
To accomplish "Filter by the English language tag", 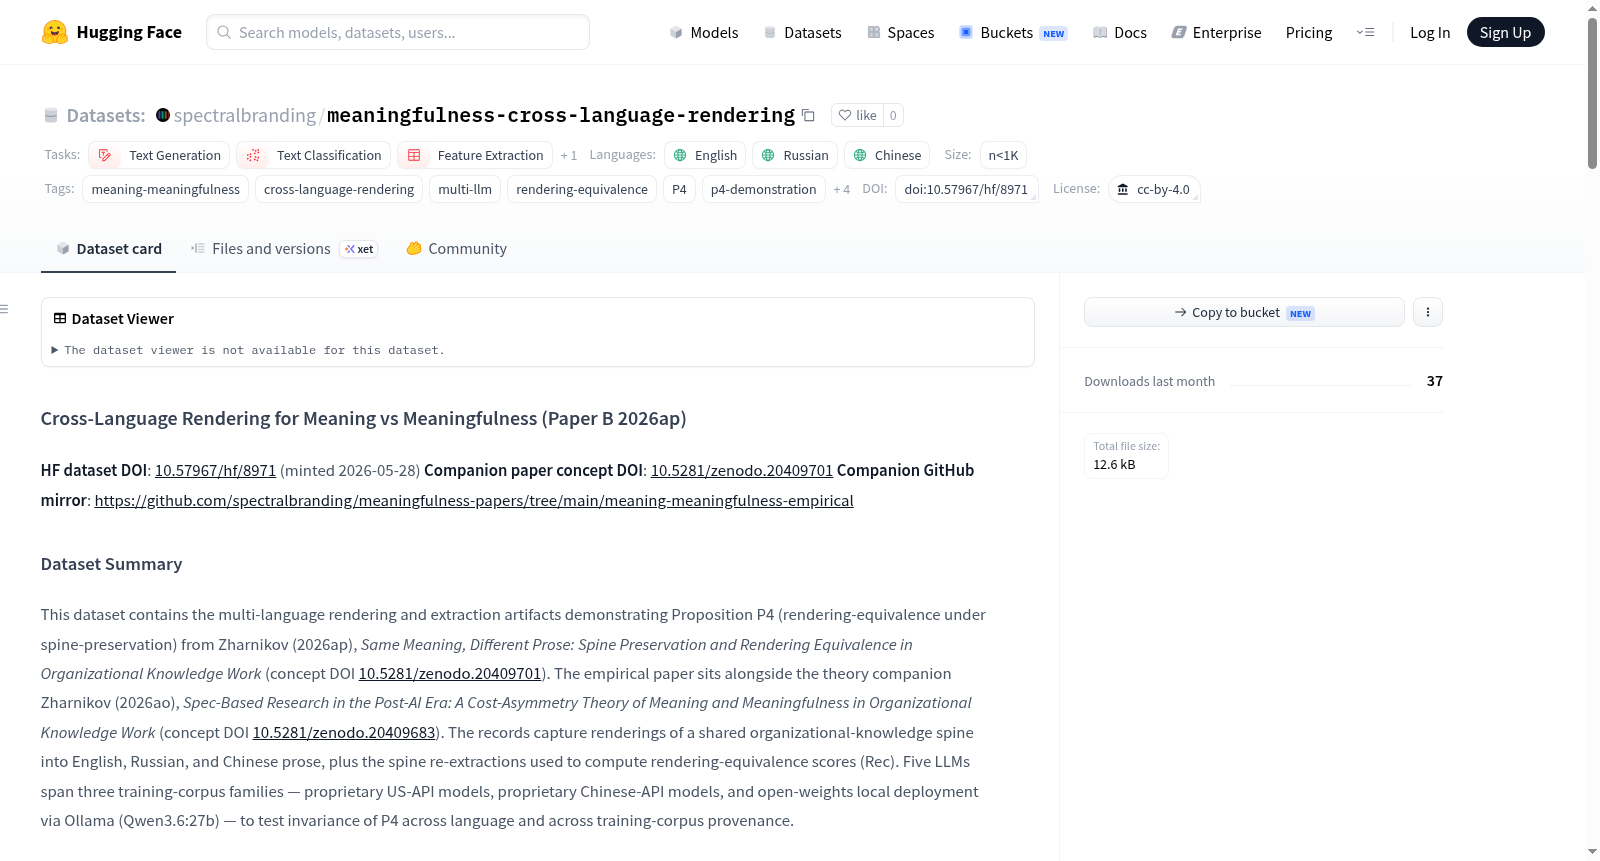I will (705, 155).
